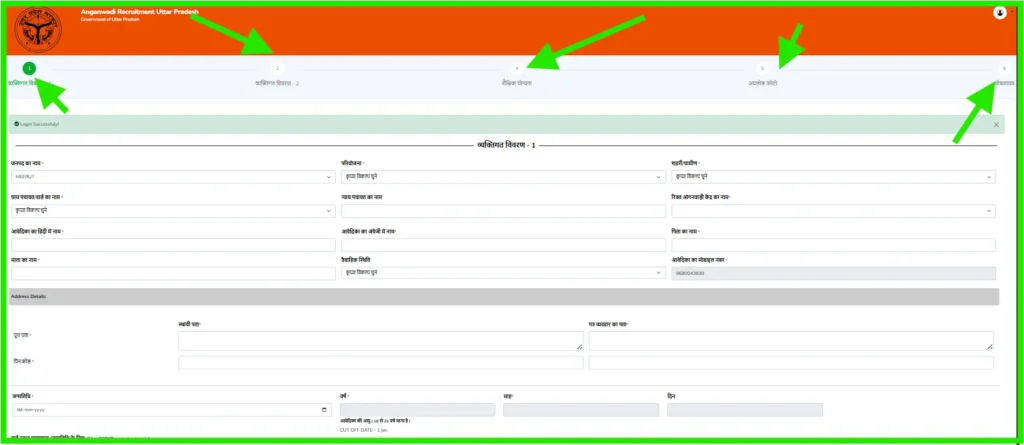Focus the correspondence address pin code field

coord(791,363)
